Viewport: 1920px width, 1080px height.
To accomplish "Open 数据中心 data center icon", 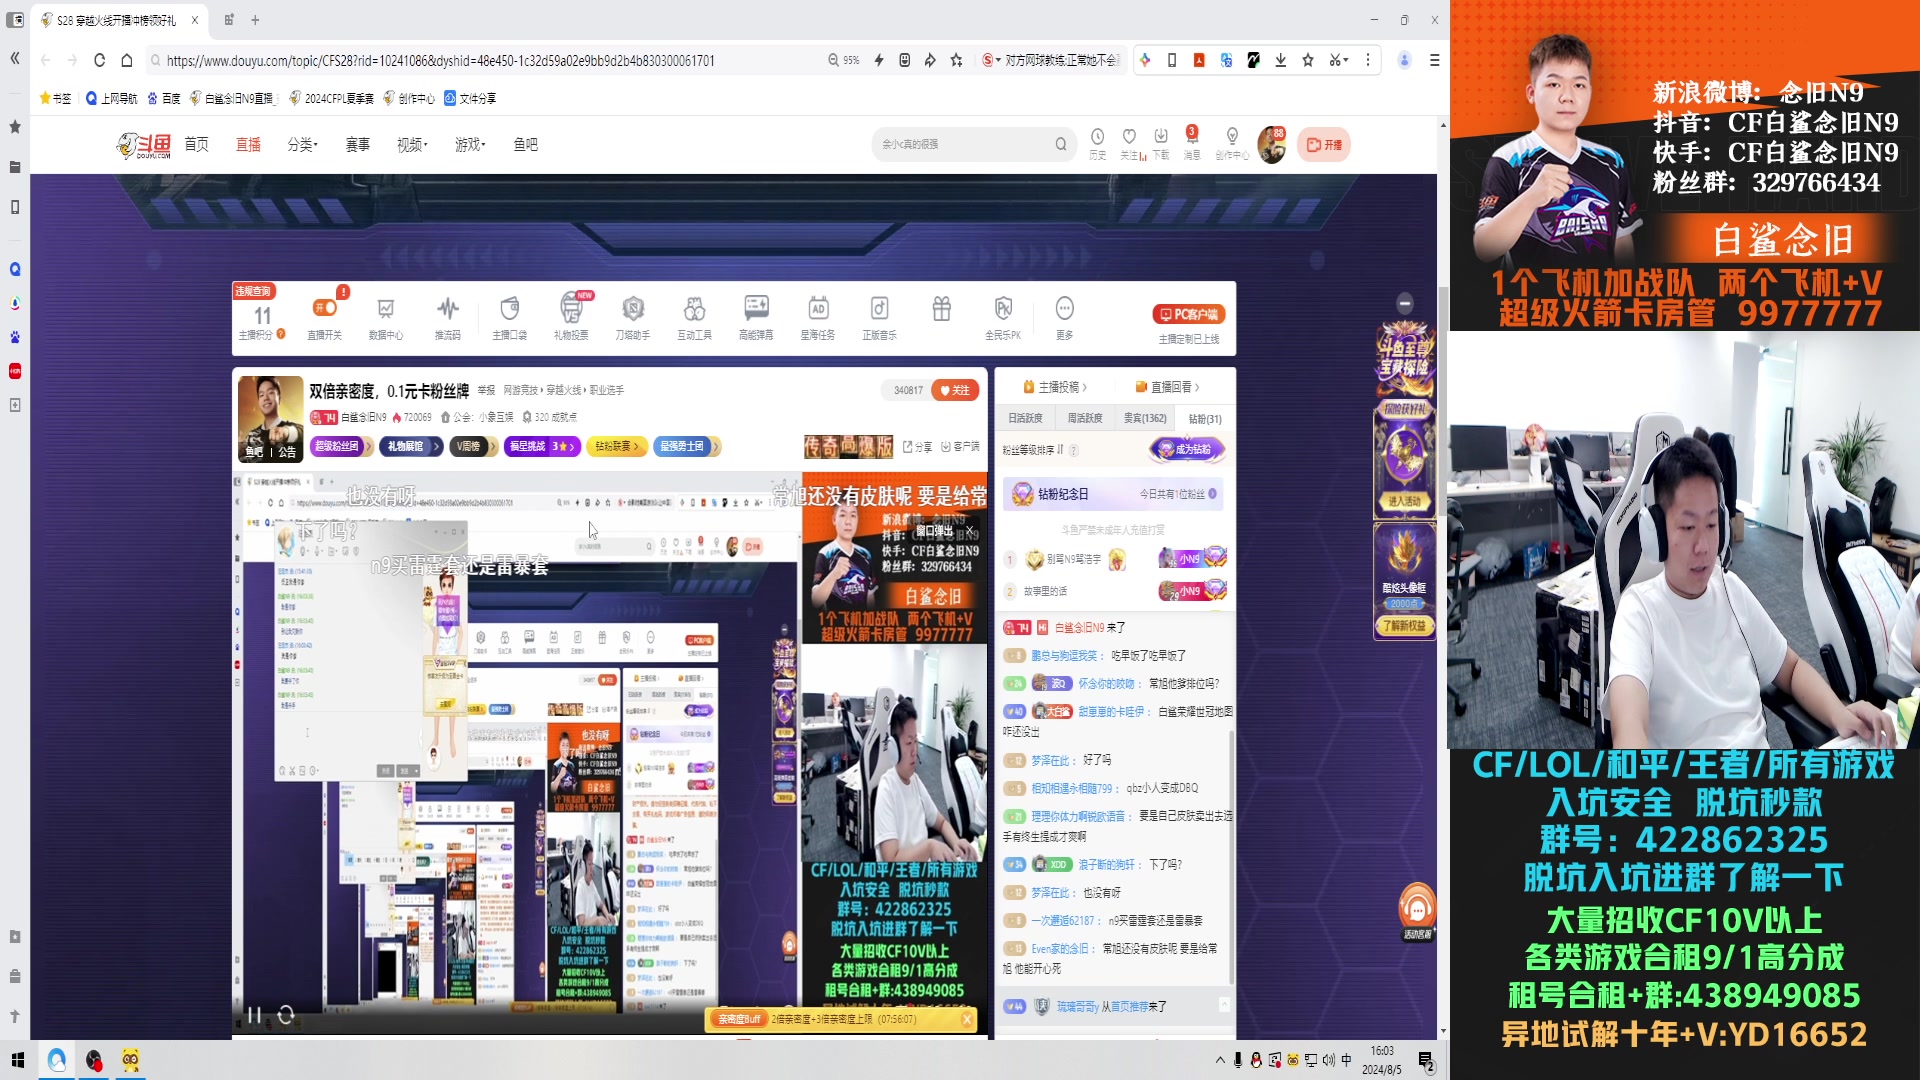I will 385,310.
